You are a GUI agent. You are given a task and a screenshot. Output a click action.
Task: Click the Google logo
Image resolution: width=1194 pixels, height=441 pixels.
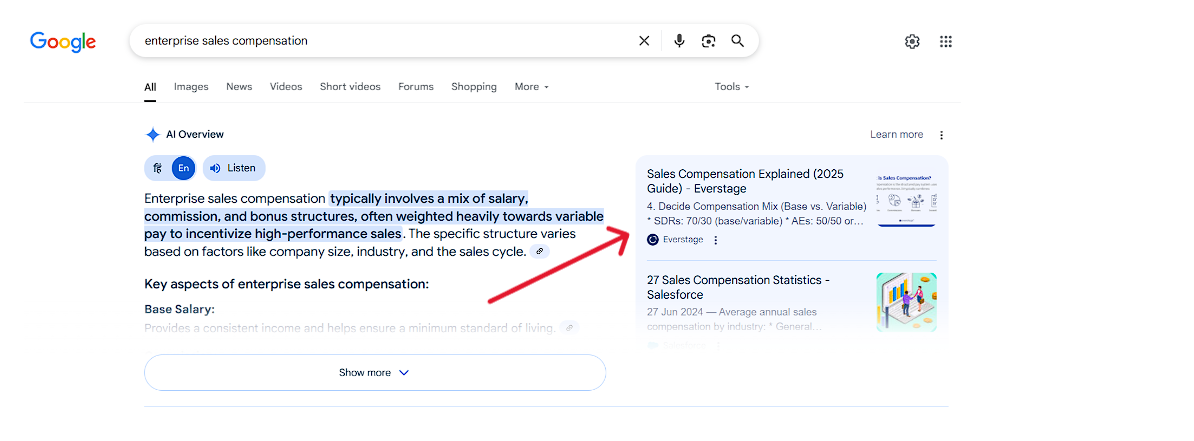coord(63,42)
